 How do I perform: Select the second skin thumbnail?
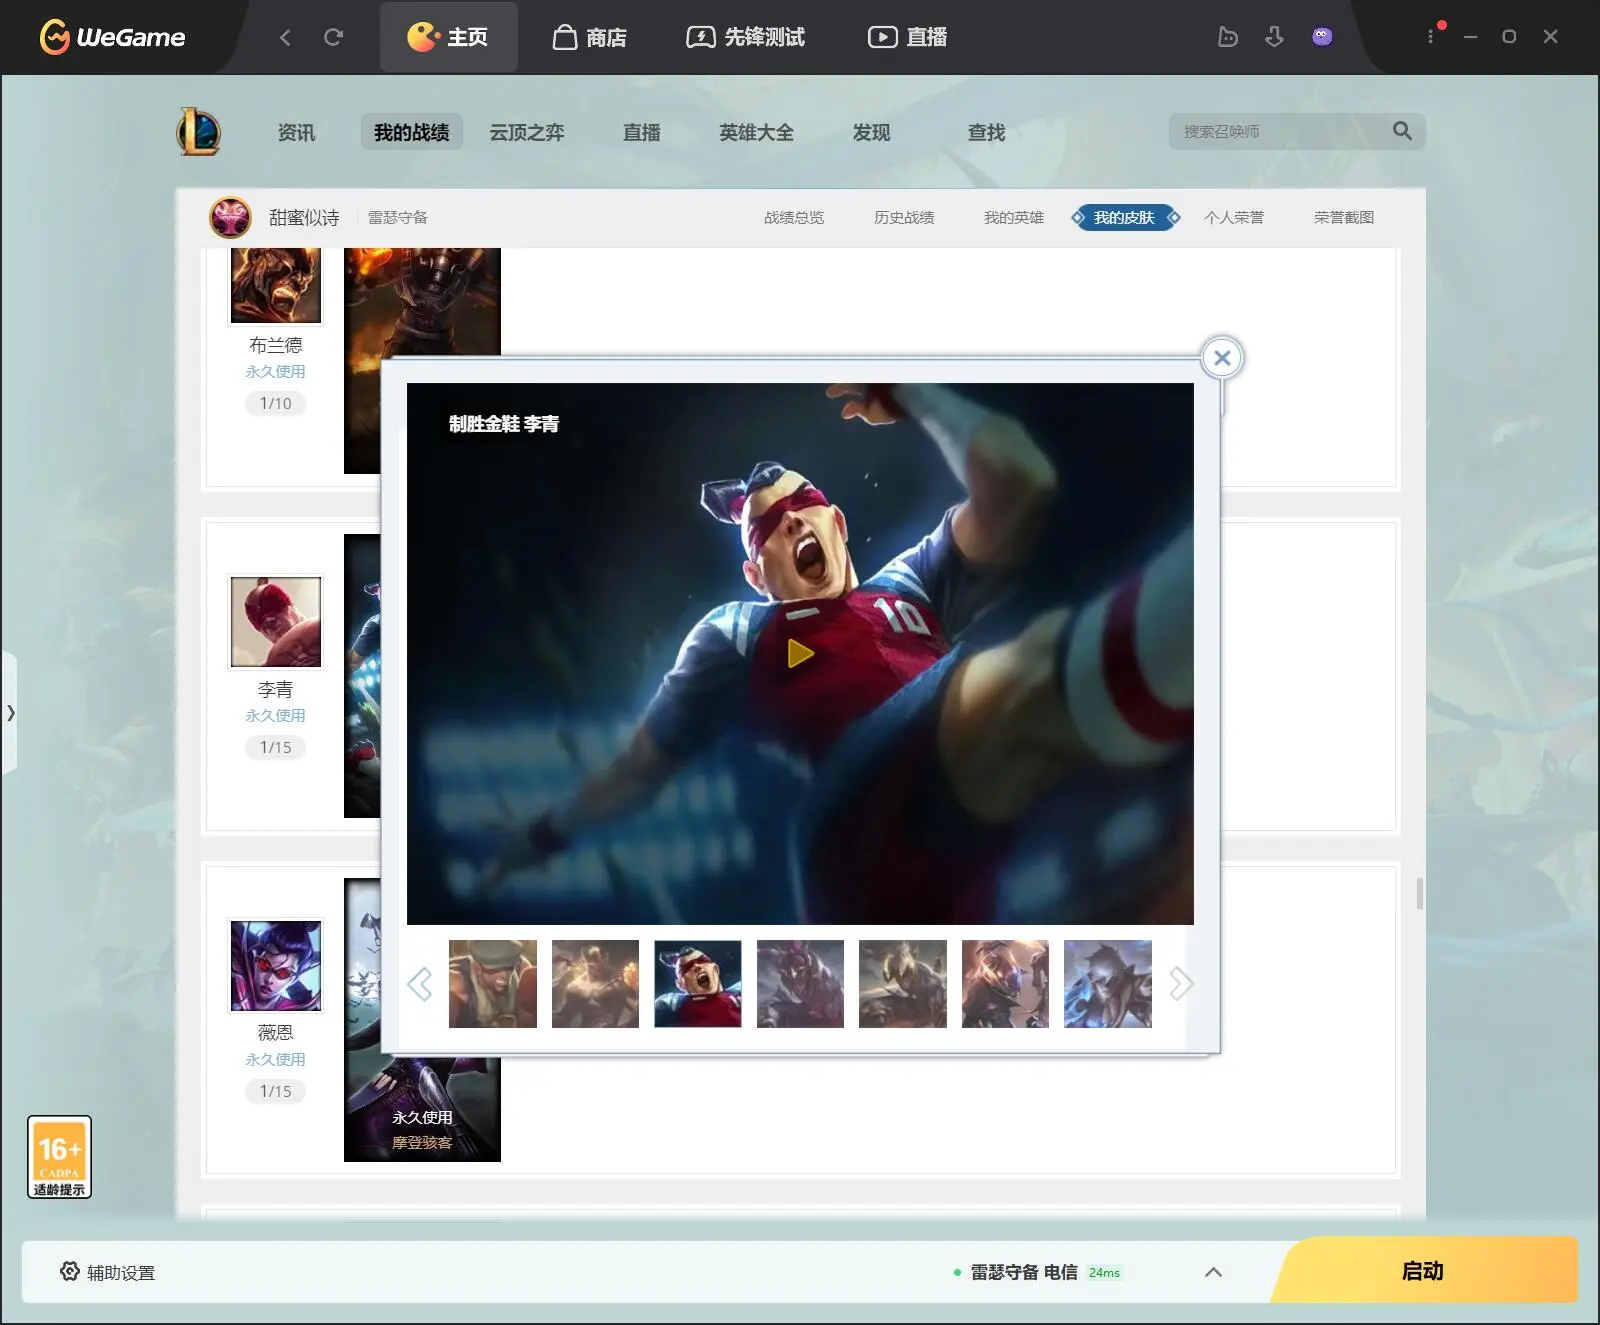point(595,984)
